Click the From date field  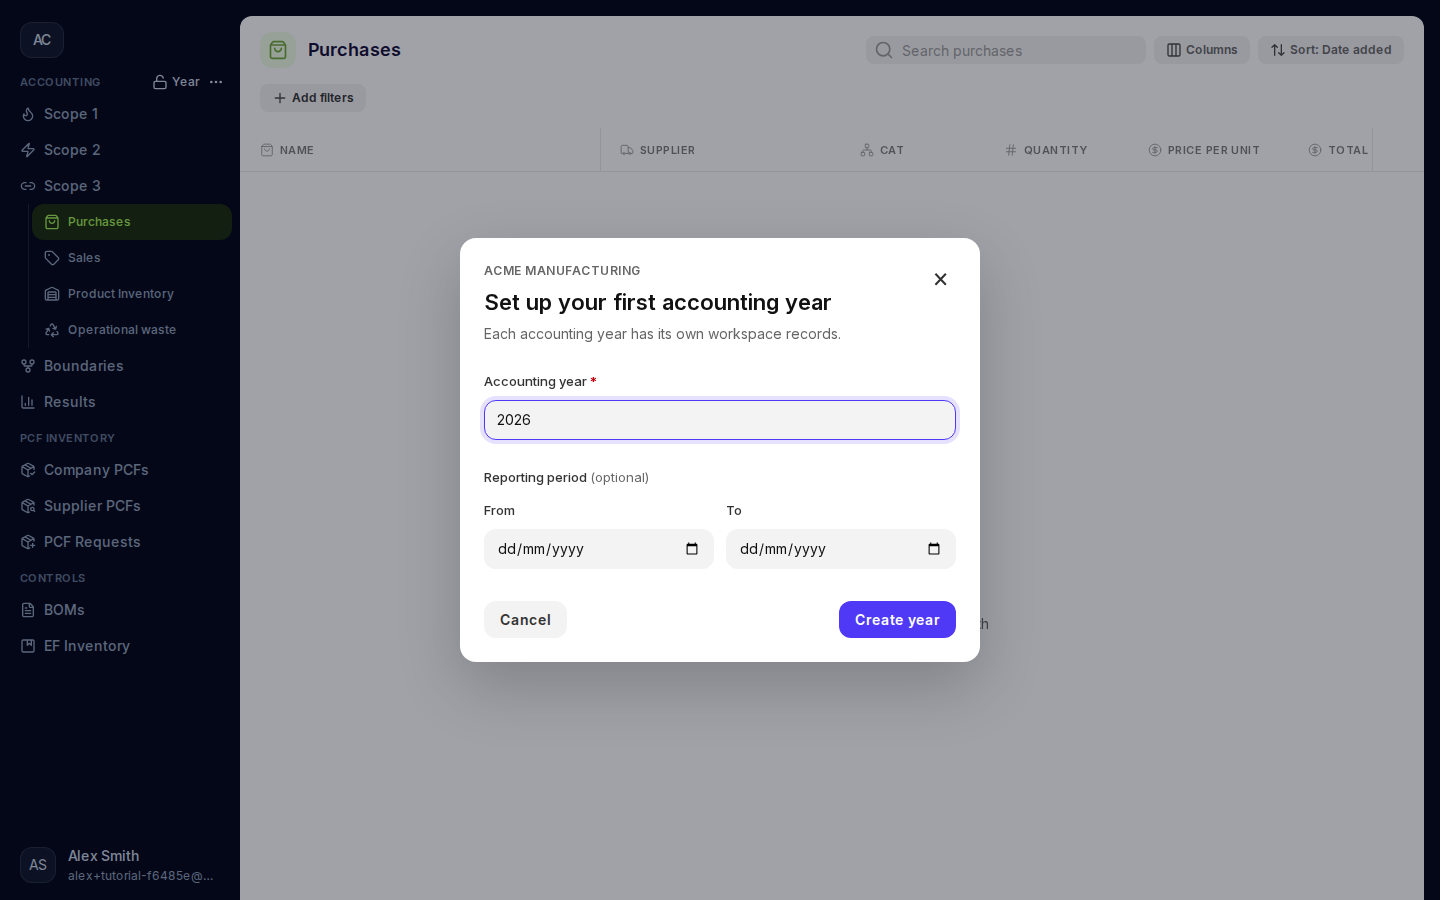pos(599,549)
